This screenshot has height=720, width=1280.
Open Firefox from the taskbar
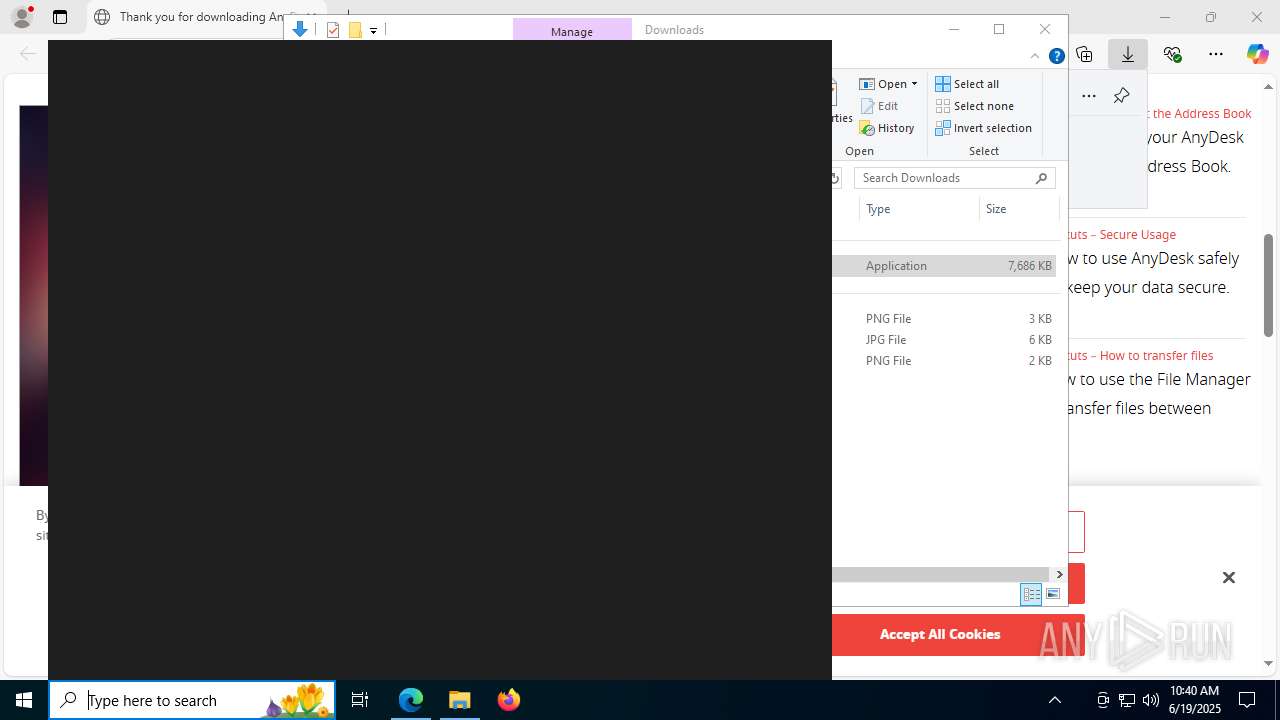coord(509,700)
